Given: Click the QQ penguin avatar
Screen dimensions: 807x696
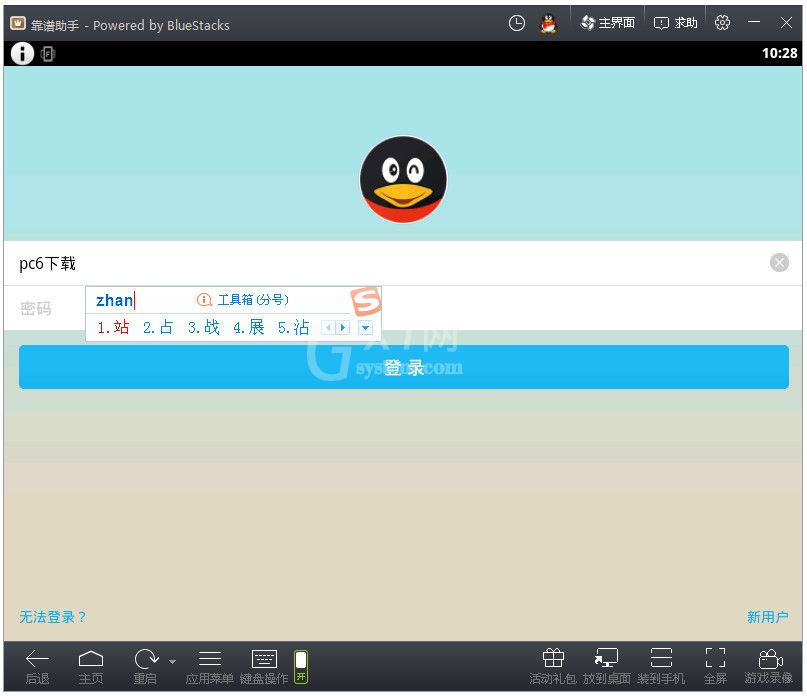Looking at the screenshot, I should tap(403, 179).
